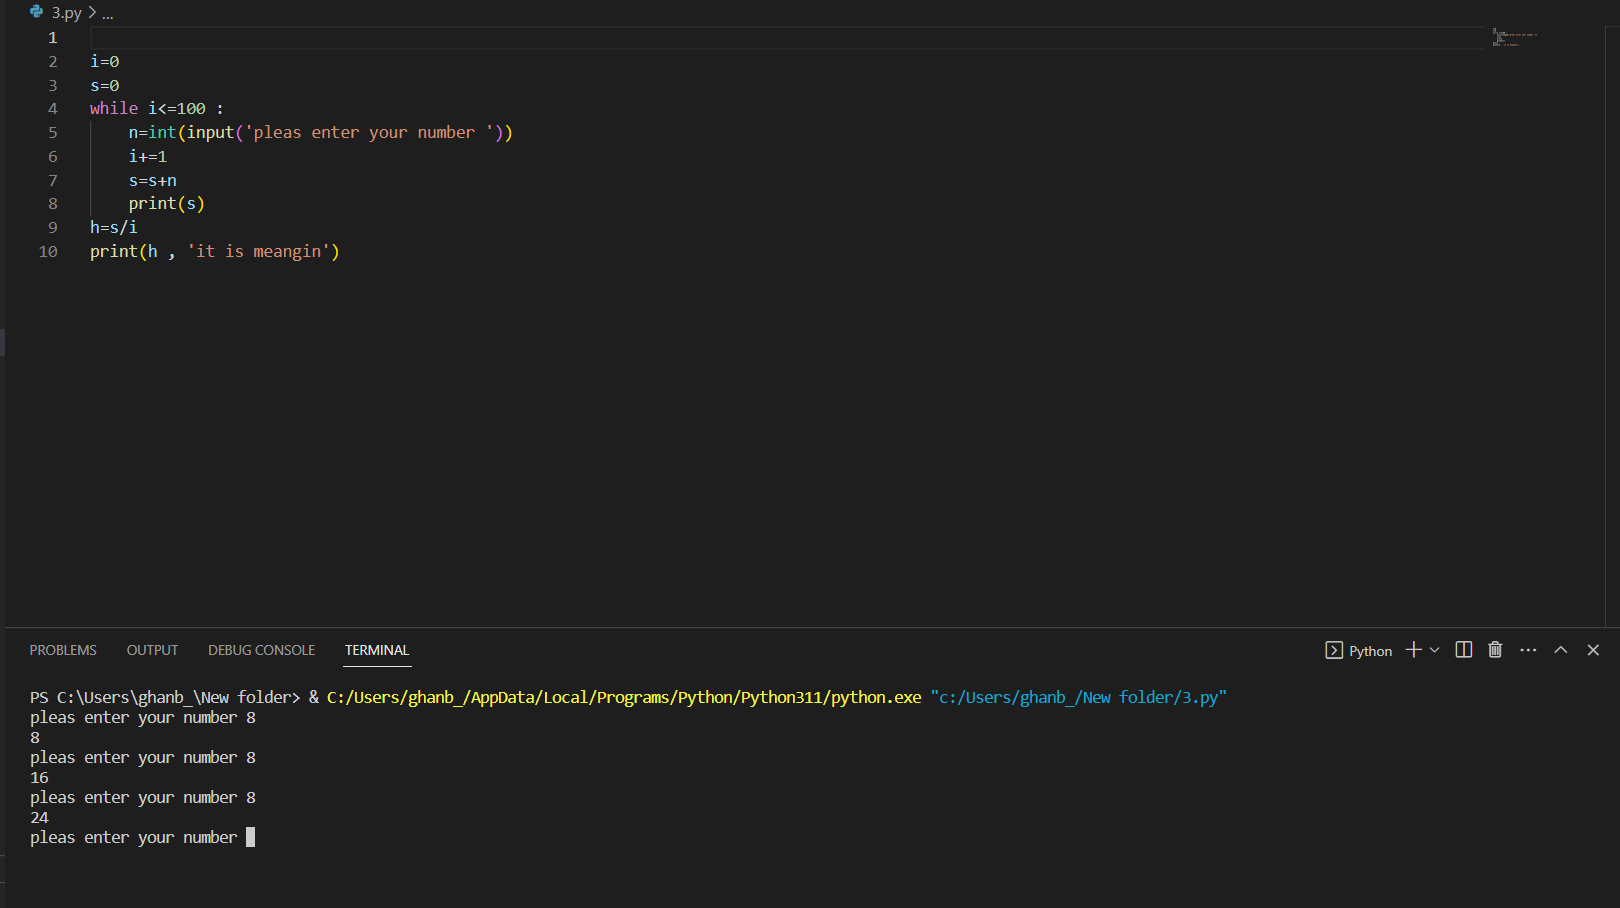Click the 3.py file path in terminal

coord(1078,698)
